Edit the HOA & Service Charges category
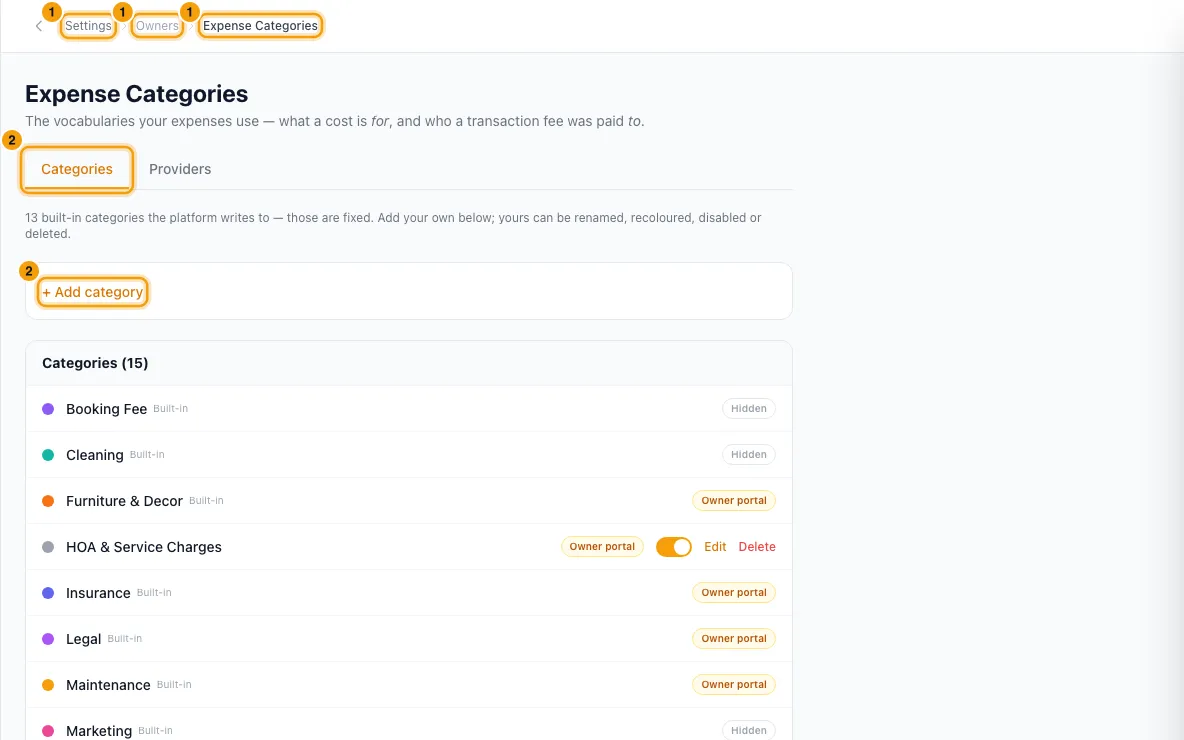 pyautogui.click(x=715, y=547)
